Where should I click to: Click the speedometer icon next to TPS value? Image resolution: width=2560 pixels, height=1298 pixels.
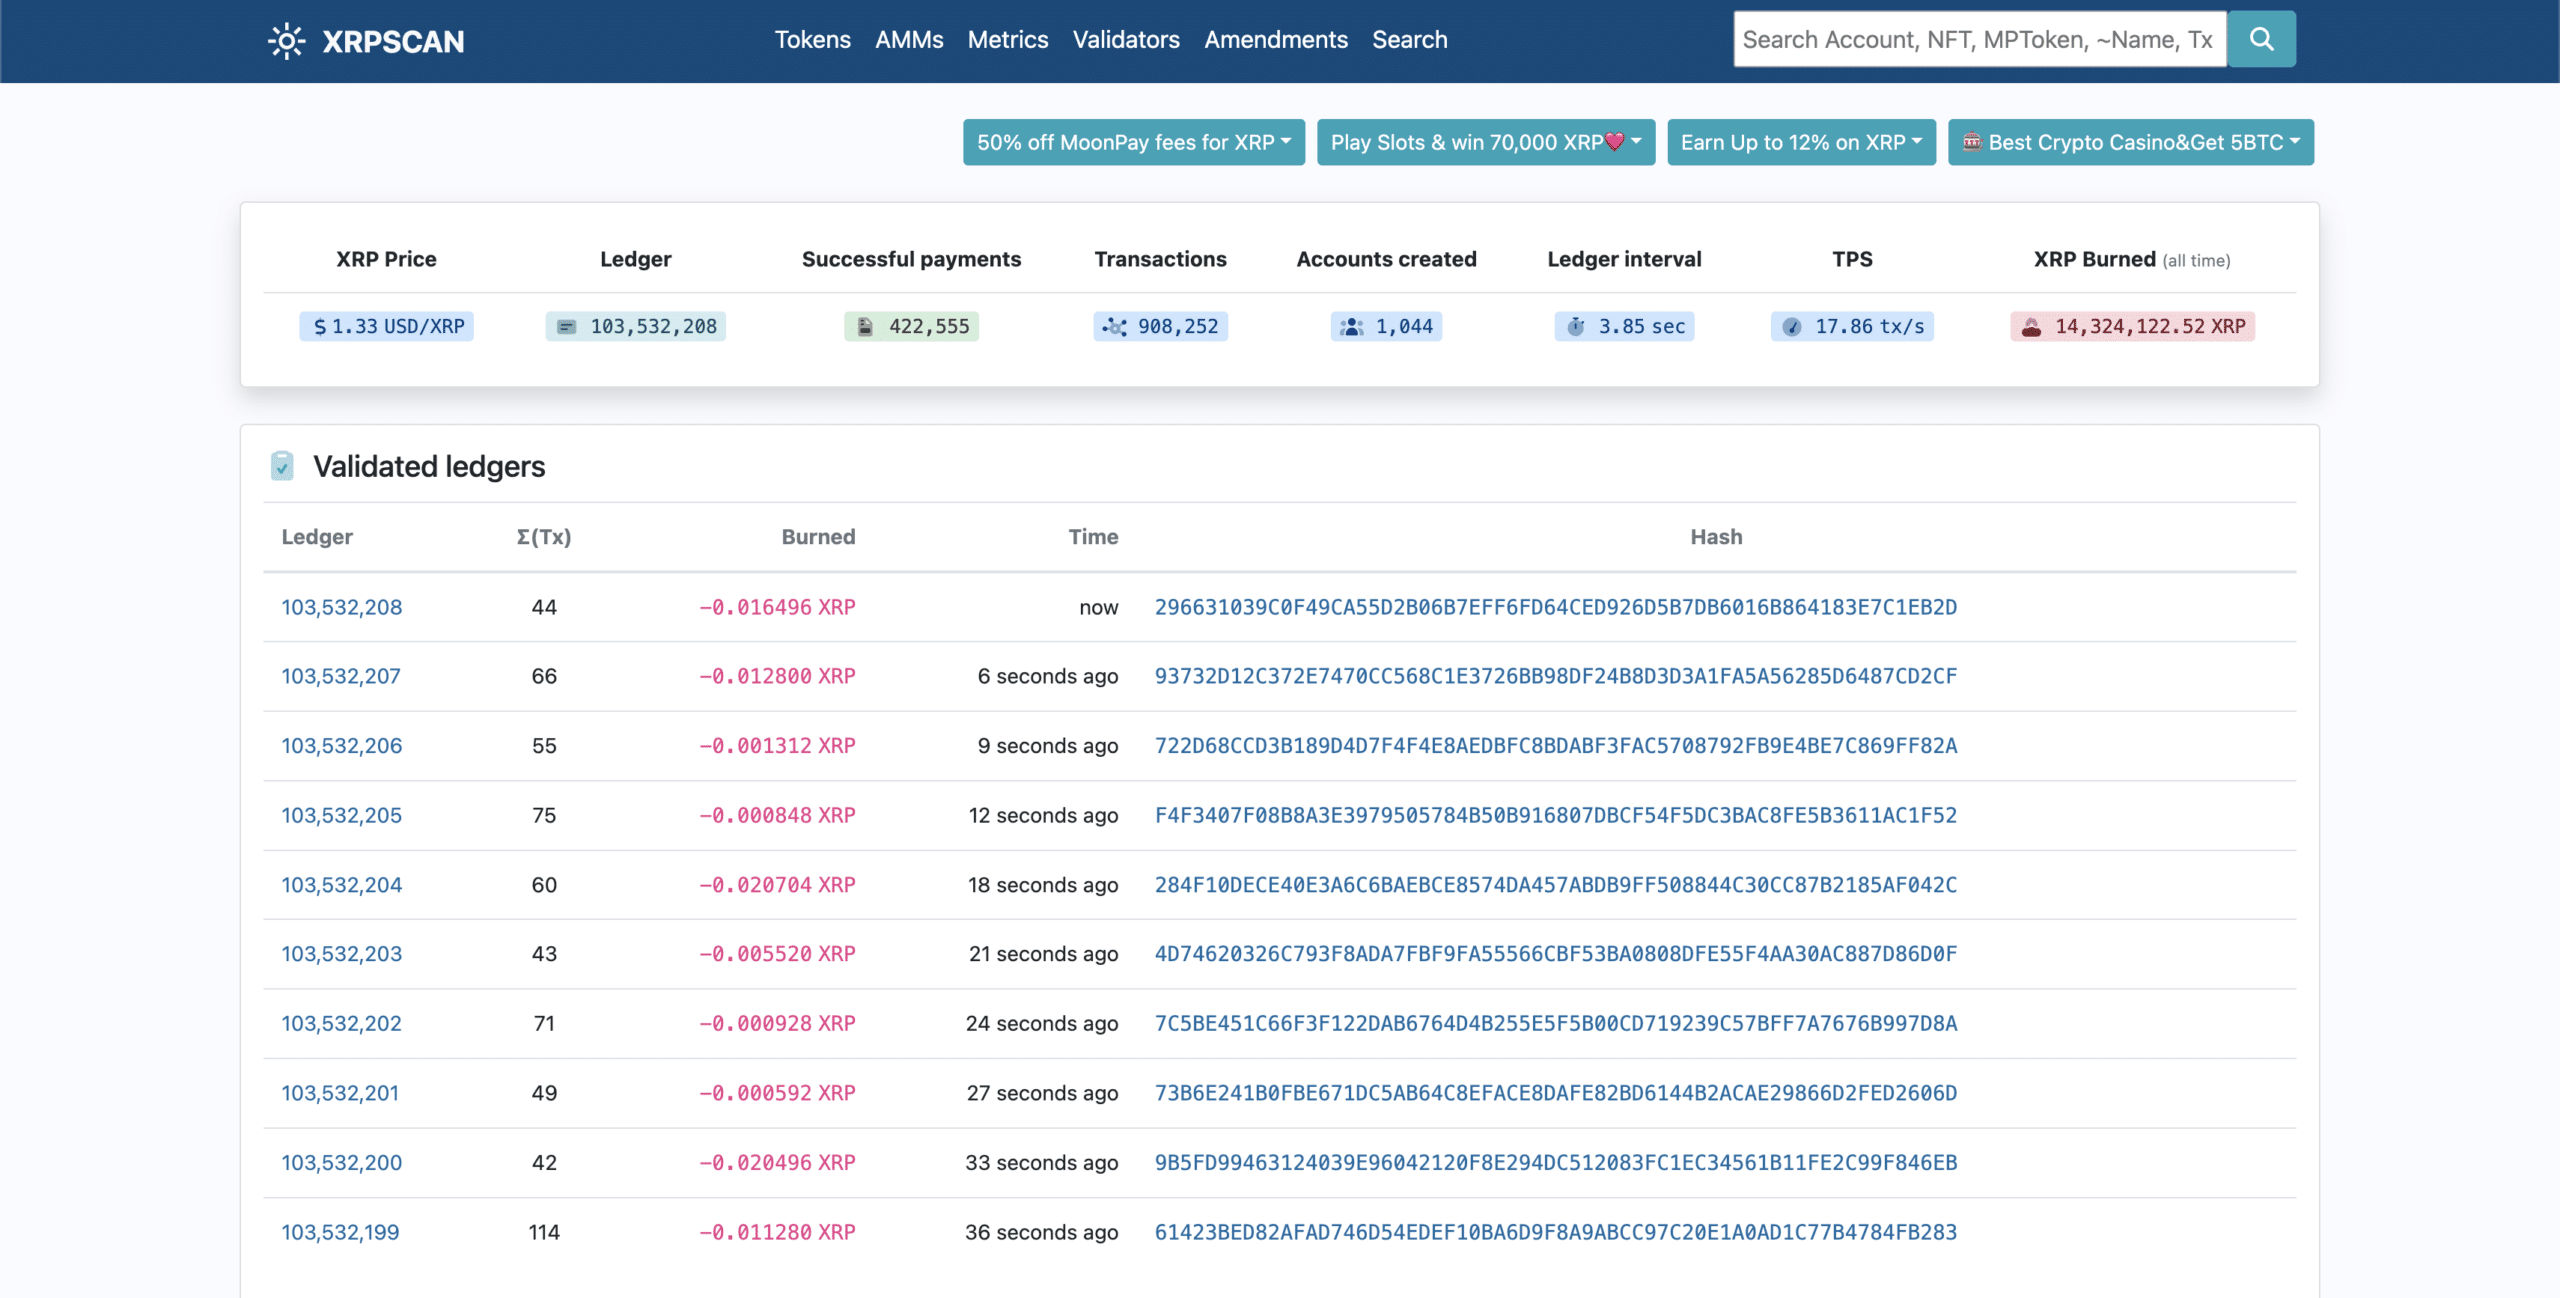(x=1791, y=326)
